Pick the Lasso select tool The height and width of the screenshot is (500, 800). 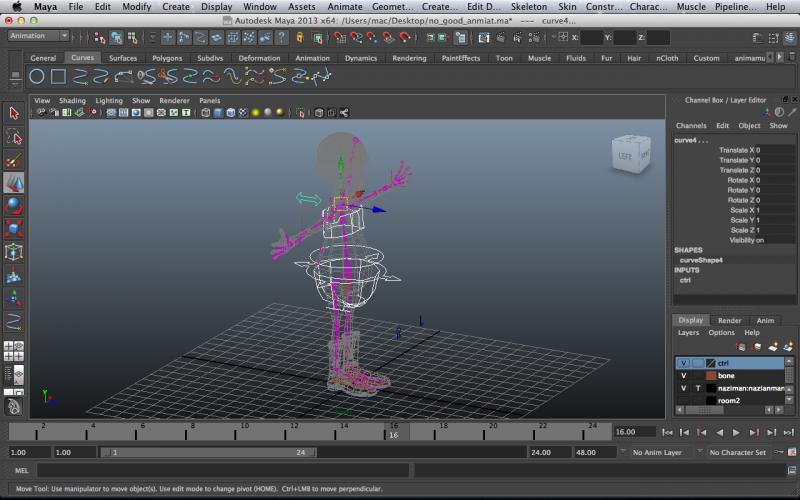pyautogui.click(x=14, y=136)
